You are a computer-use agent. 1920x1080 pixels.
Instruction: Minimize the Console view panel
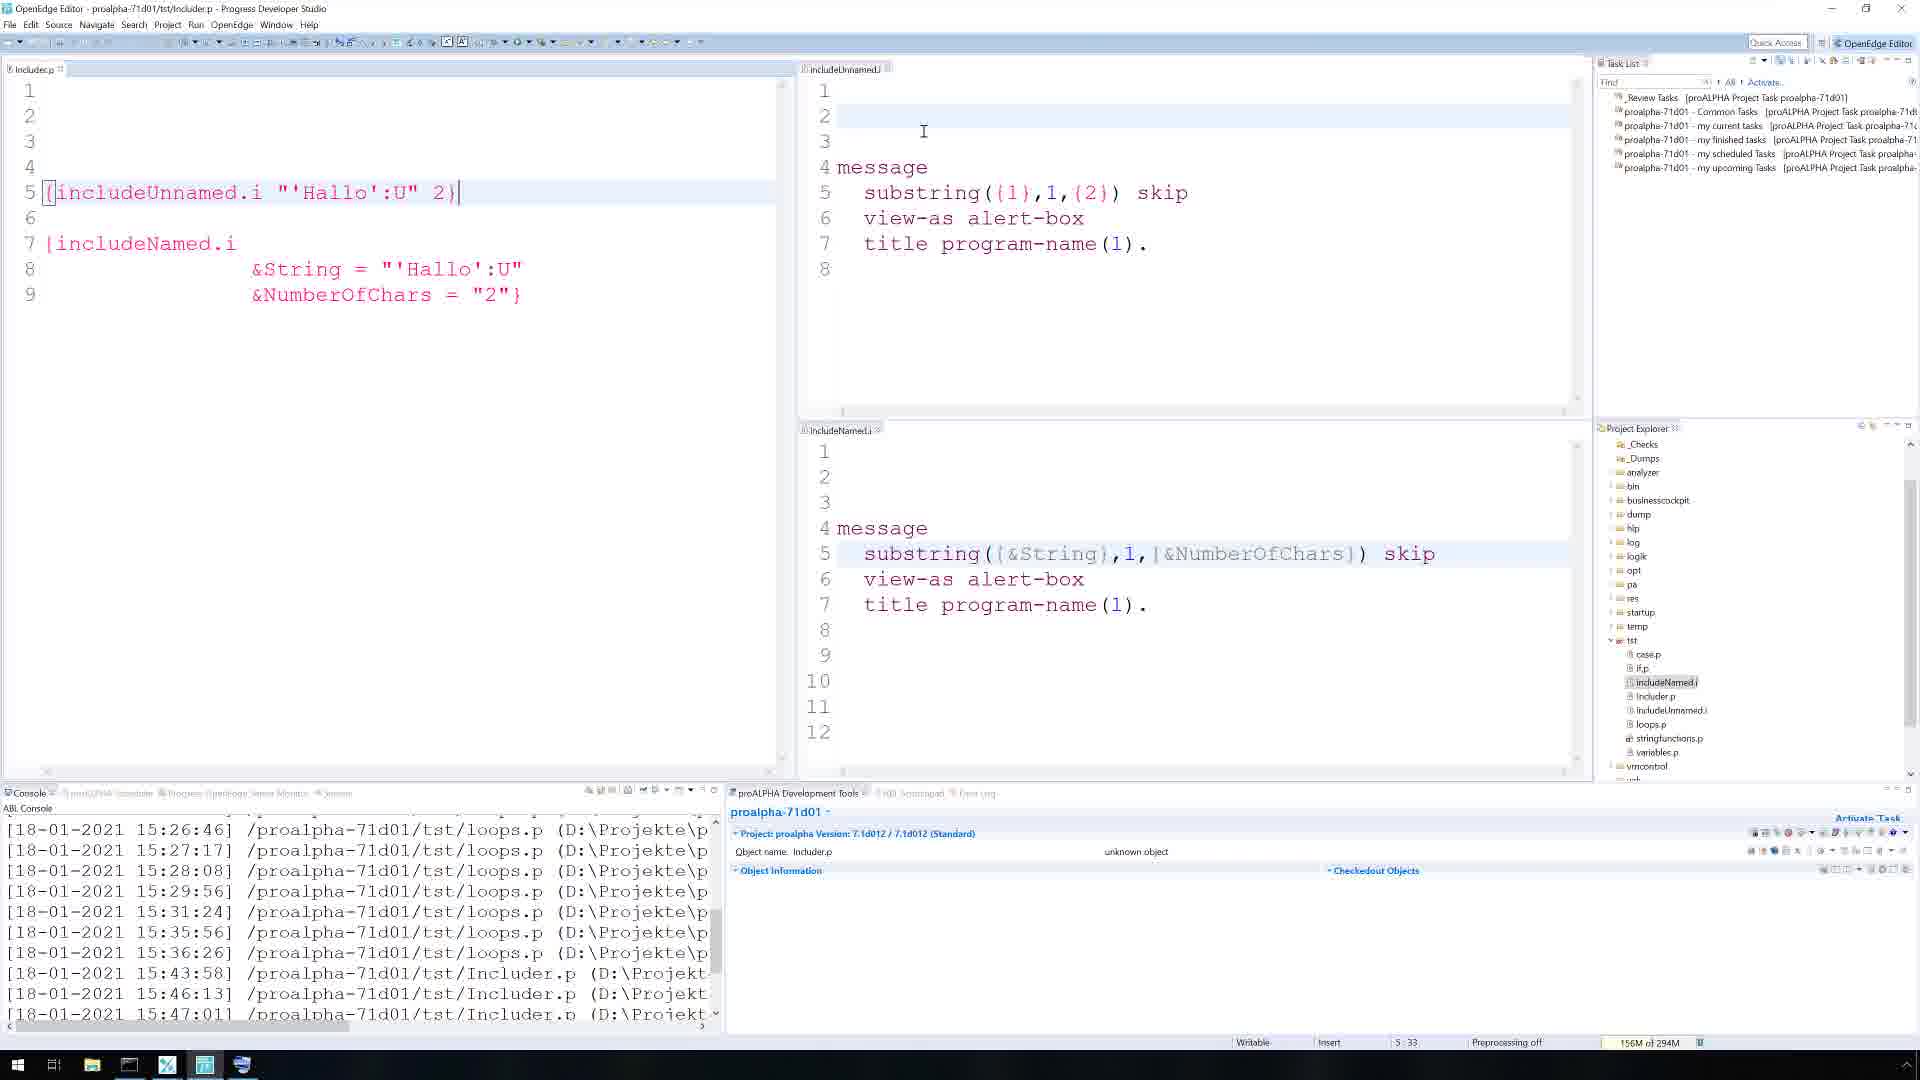click(703, 790)
